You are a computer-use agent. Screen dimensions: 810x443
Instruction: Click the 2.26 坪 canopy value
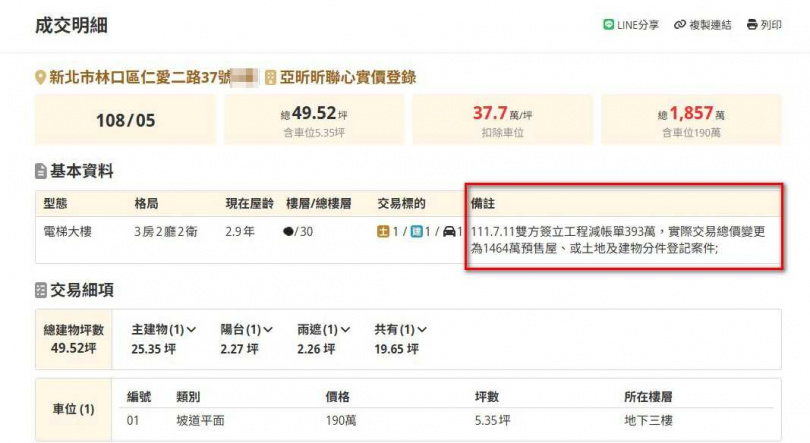coord(316,350)
